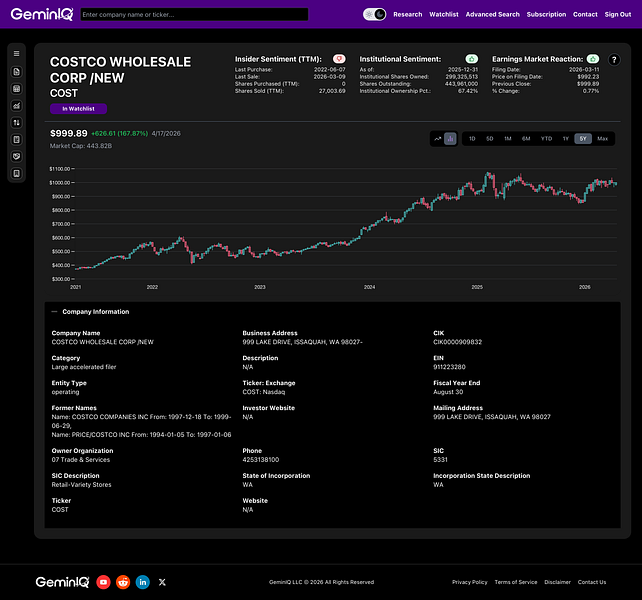Click the Insider Sentiment thumbs-down badge
The image size is (642, 600).
339,59
